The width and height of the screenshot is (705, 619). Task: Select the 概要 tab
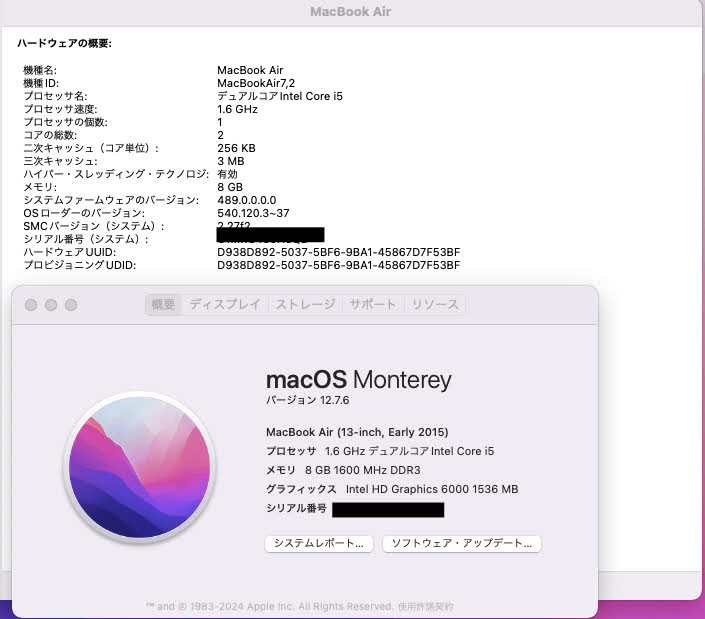click(x=163, y=305)
